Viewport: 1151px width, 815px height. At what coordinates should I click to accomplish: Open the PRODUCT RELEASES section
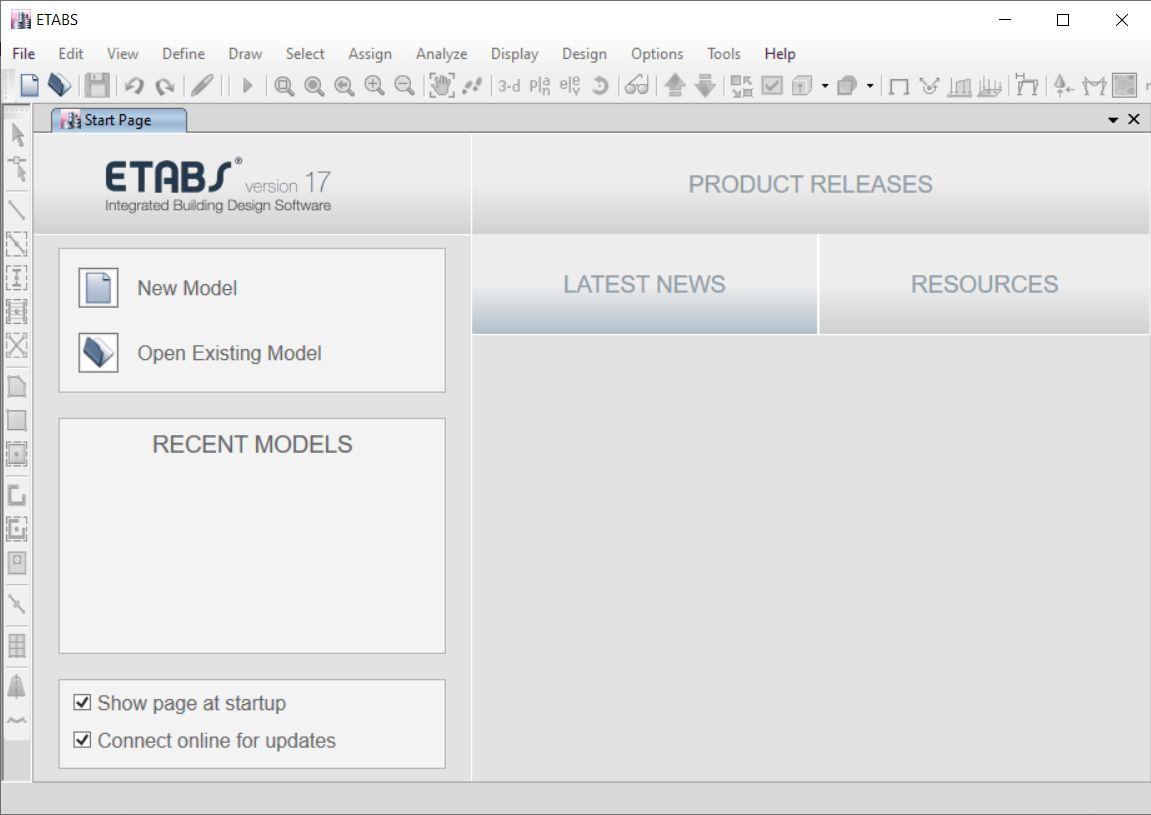coord(810,184)
